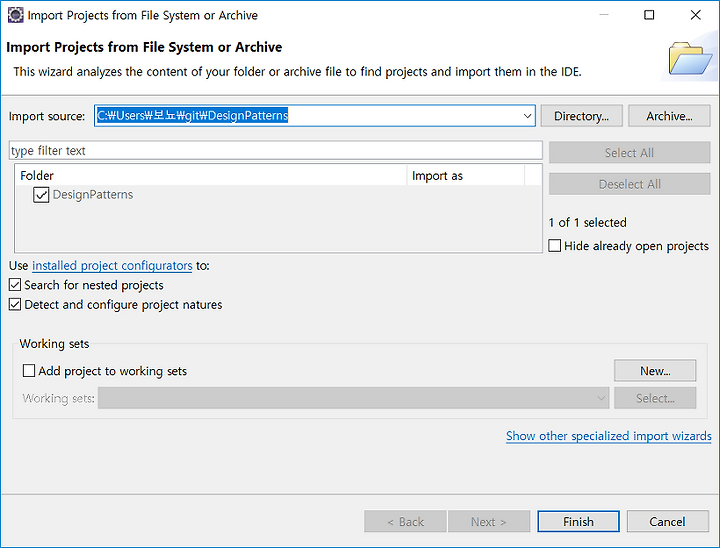Viewport: 720px width, 548px height.
Task: Open the disabled Working sets combo box
Action: point(353,398)
